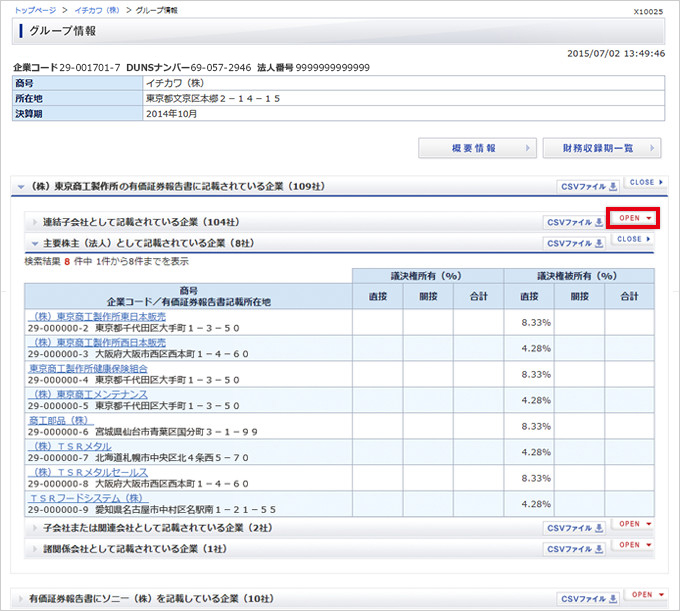This screenshot has height=611, width=680.
Task: Click 議決権被所有（%） column header
Action: [579, 276]
